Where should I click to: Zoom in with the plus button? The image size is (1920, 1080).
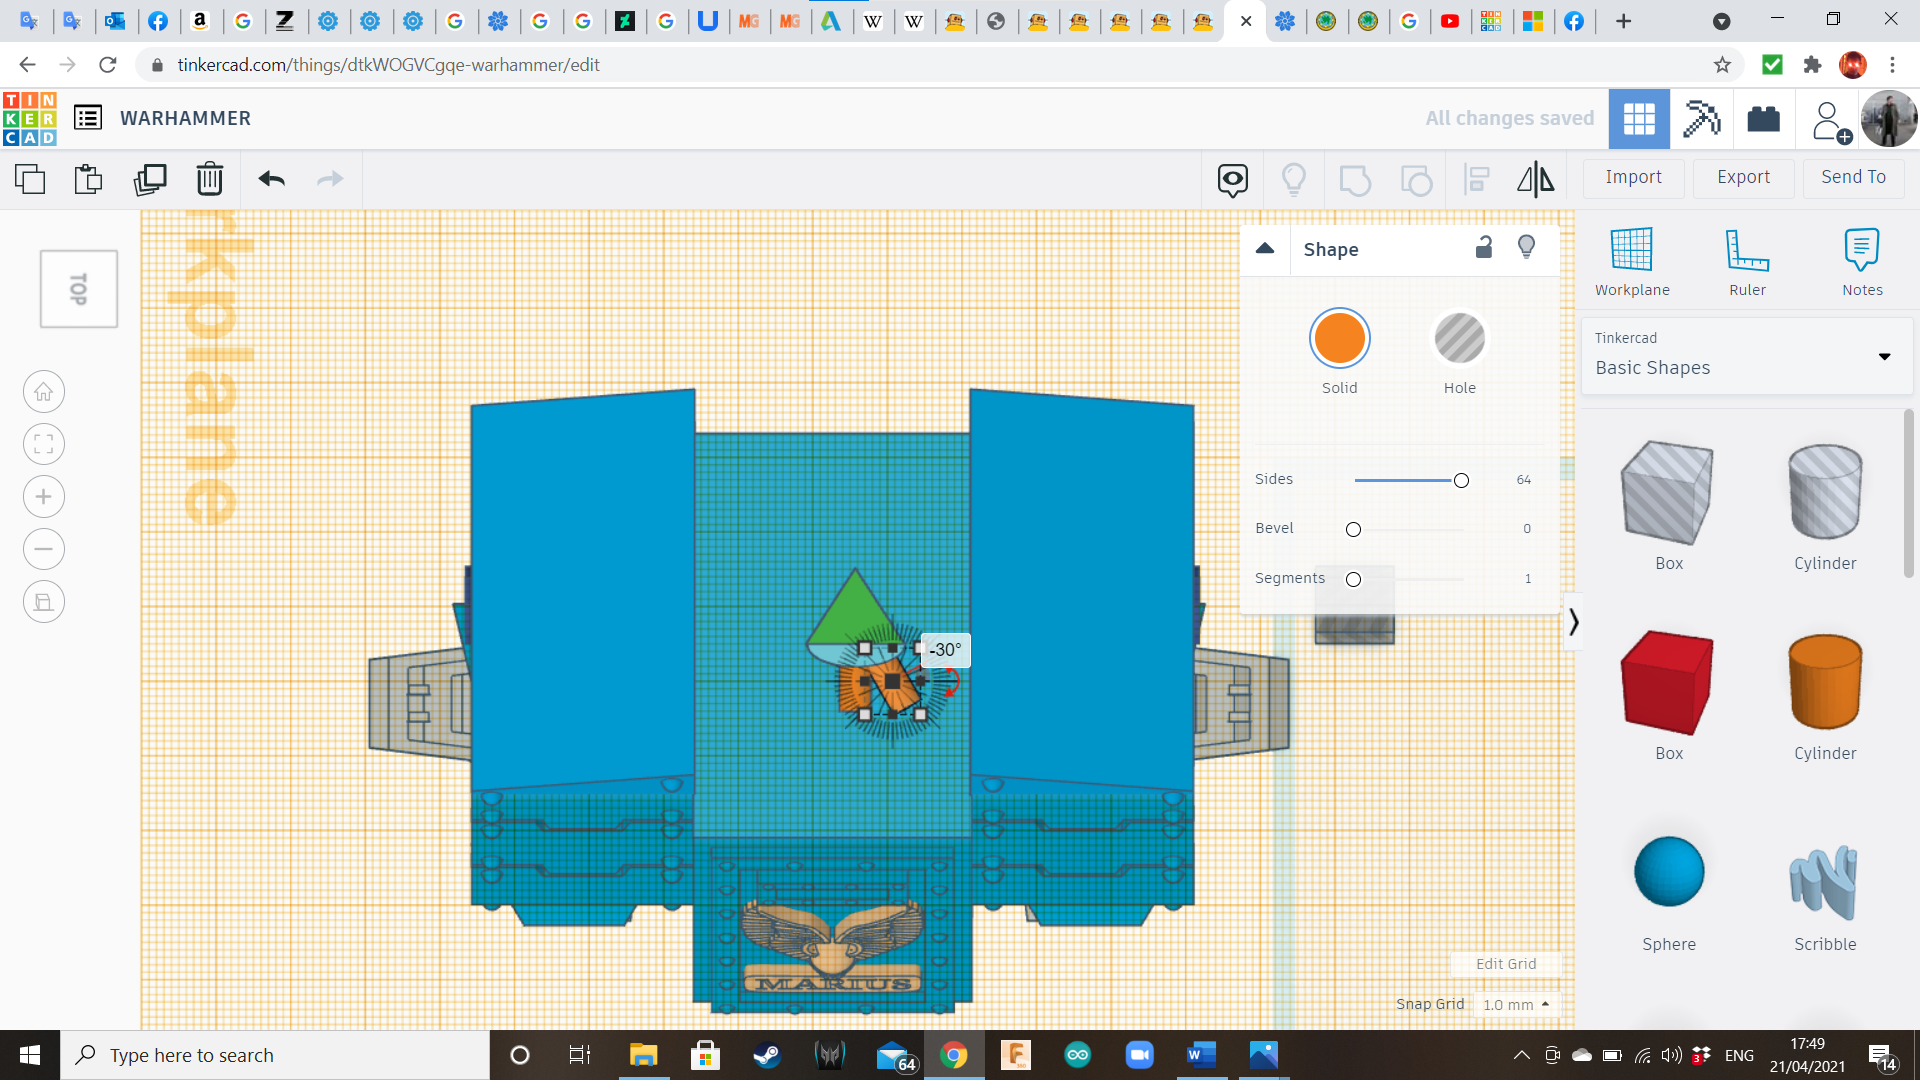(44, 497)
